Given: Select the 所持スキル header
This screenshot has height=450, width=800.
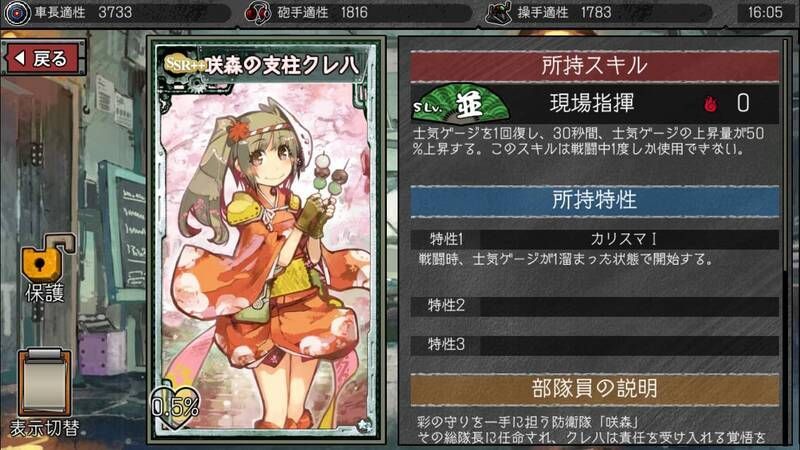Looking at the screenshot, I should click(x=595, y=66).
